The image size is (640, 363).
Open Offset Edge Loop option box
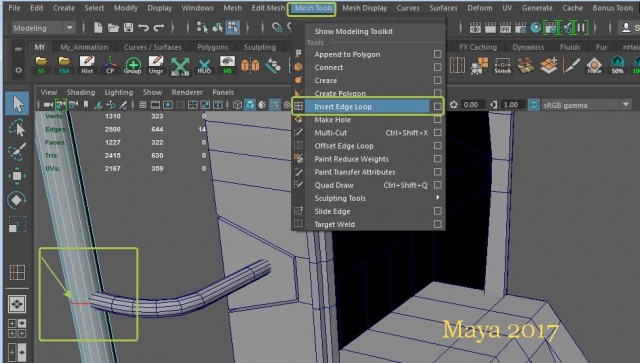pos(438,146)
